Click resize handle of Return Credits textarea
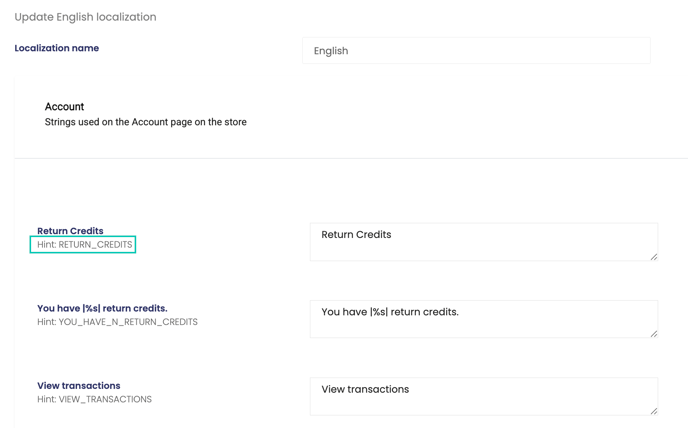Viewport: 688px width, 428px height. (x=654, y=257)
